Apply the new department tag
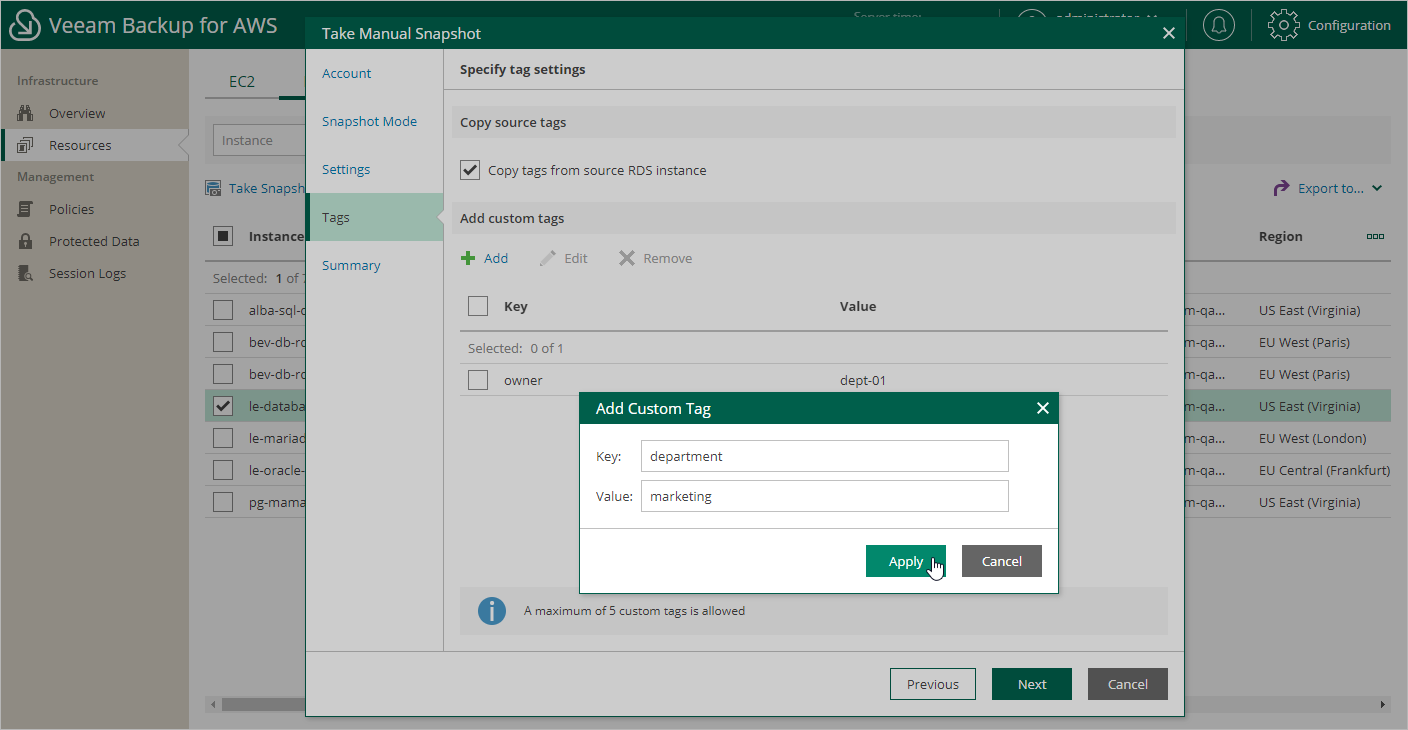1408x730 pixels. (x=905, y=561)
